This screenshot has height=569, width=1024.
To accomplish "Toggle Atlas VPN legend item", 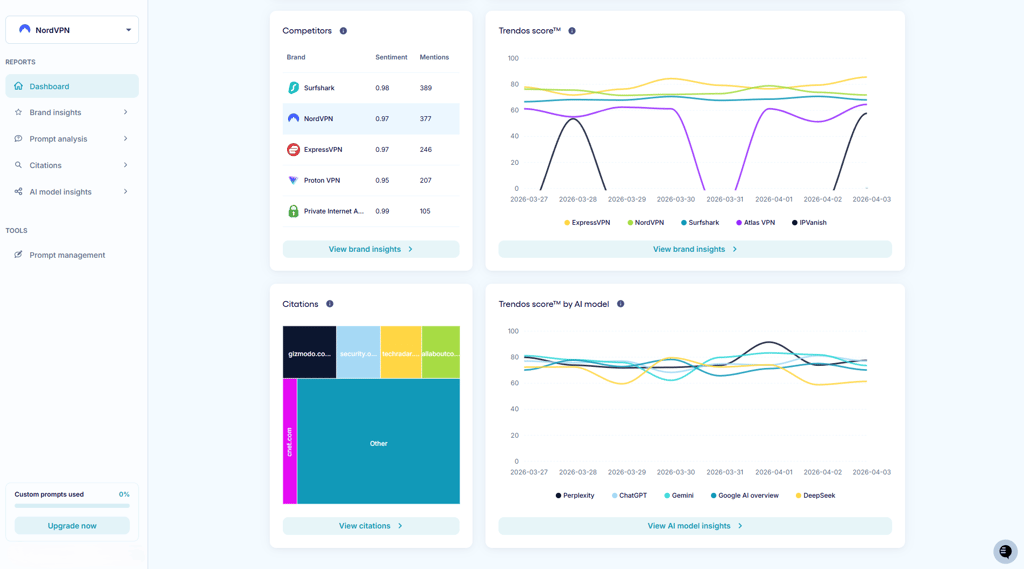I will click(756, 223).
